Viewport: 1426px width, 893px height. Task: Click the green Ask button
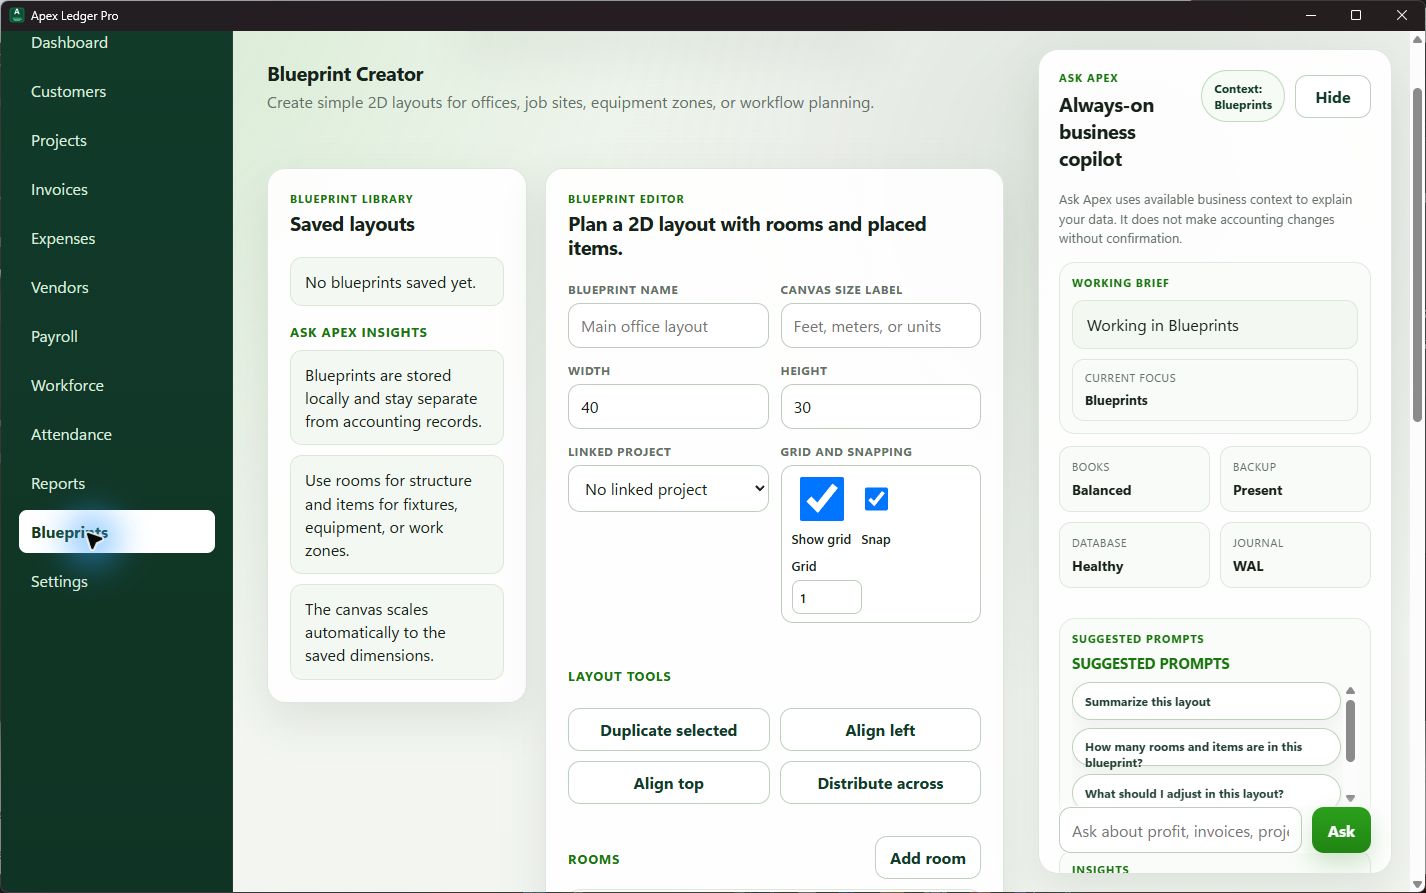[x=1341, y=831]
